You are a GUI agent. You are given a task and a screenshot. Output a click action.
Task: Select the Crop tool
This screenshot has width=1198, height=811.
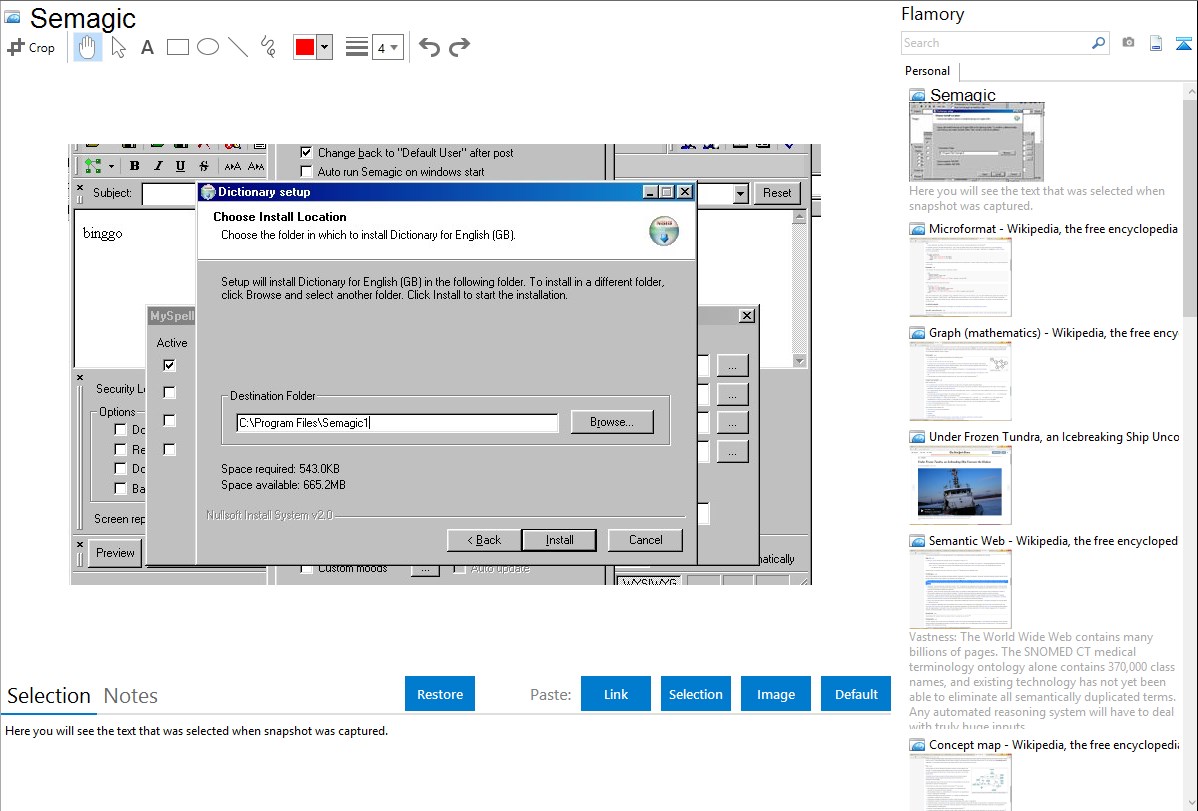point(31,47)
